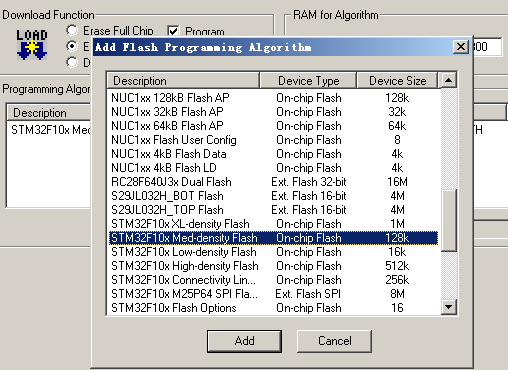Click the 1M device size cell
The image size is (508, 370).
(x=397, y=224)
